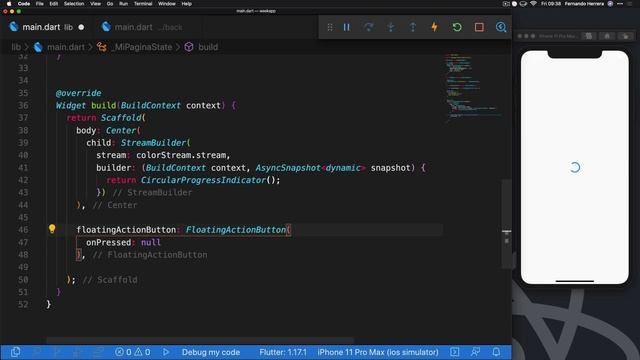Click the Fri 09:38 clock in menu bar
This screenshot has width=640, height=360.
[551, 4]
